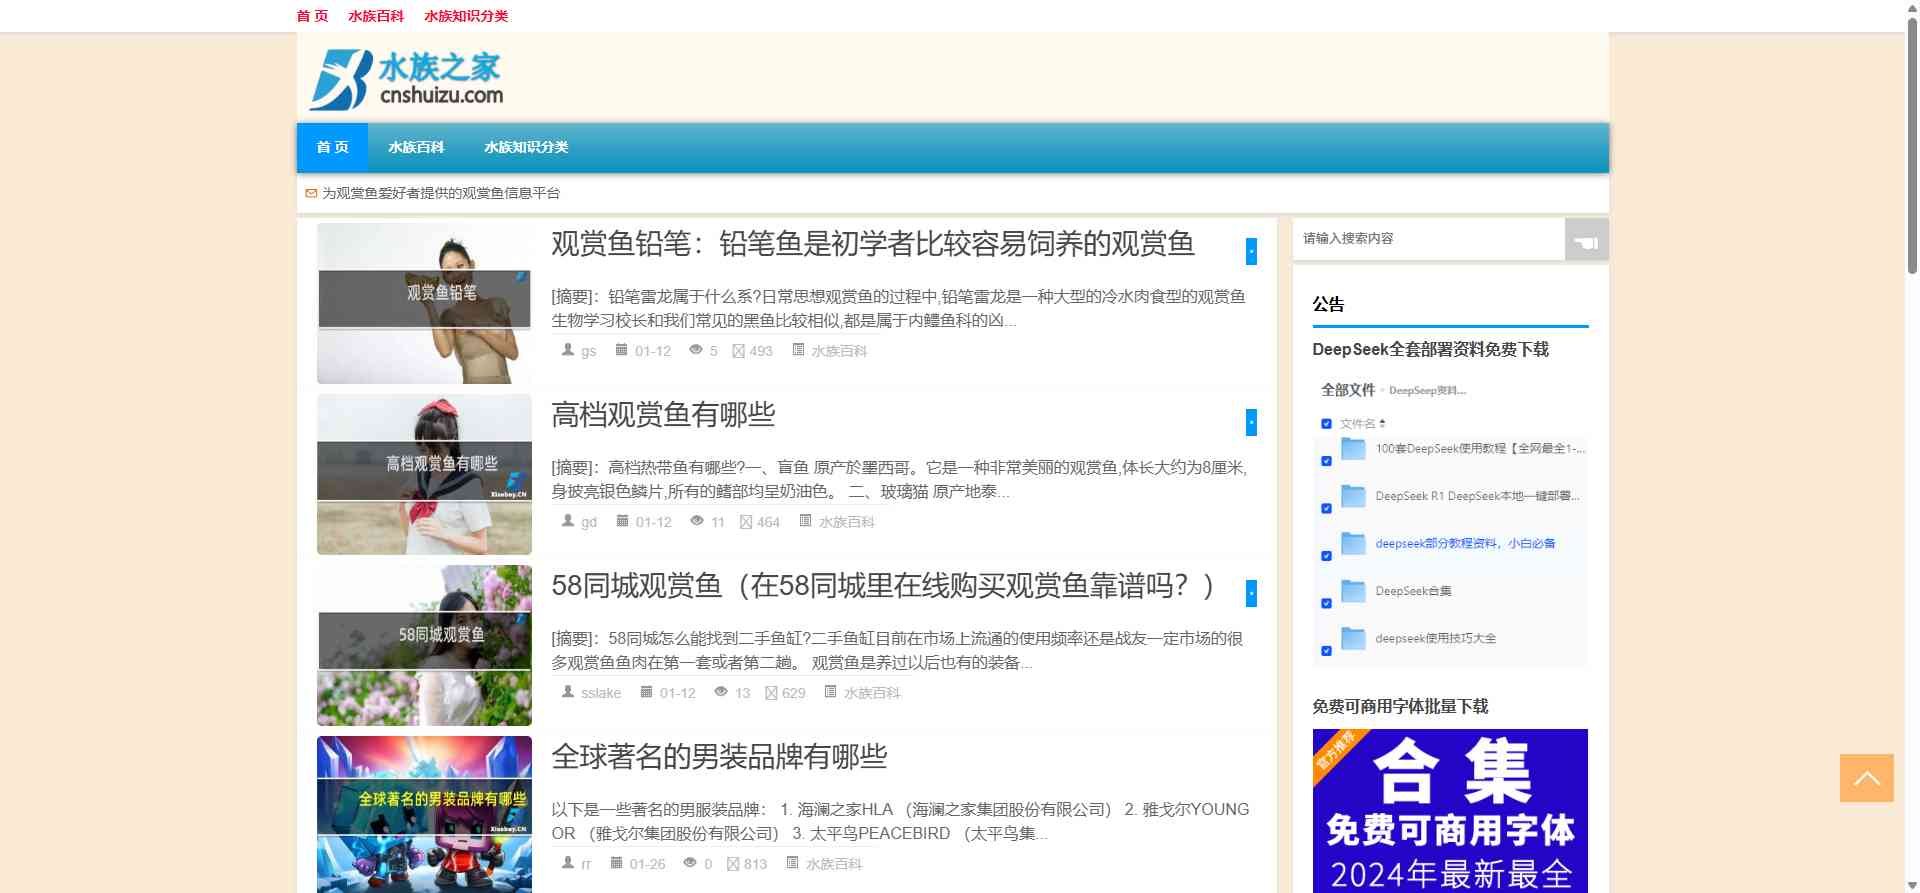Click the author icon next to sslake

568,692
